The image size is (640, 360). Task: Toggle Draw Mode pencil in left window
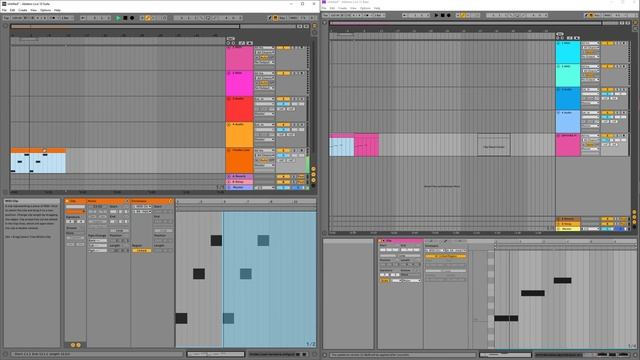(x=269, y=18)
